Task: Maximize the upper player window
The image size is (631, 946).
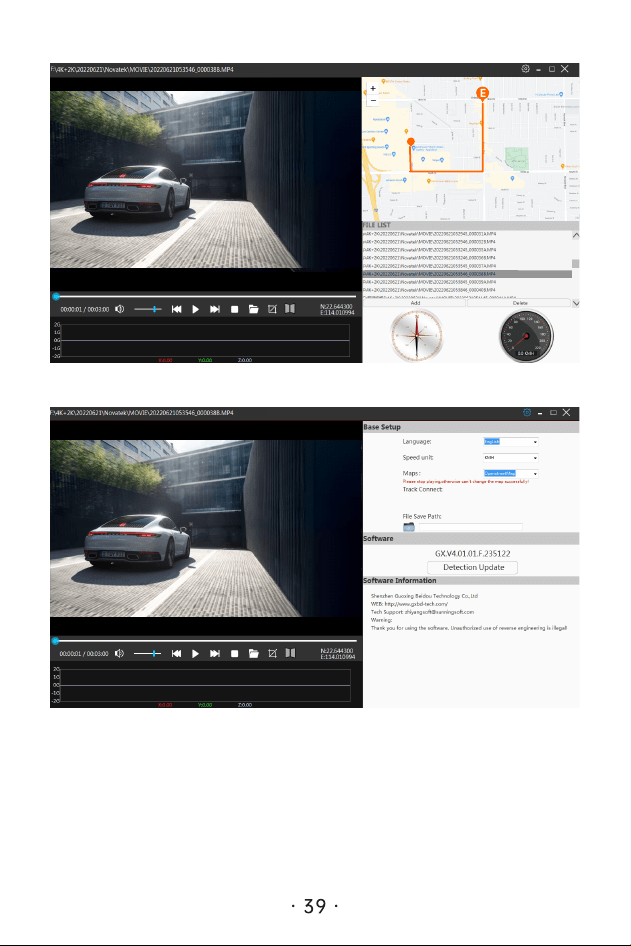Action: [551, 69]
